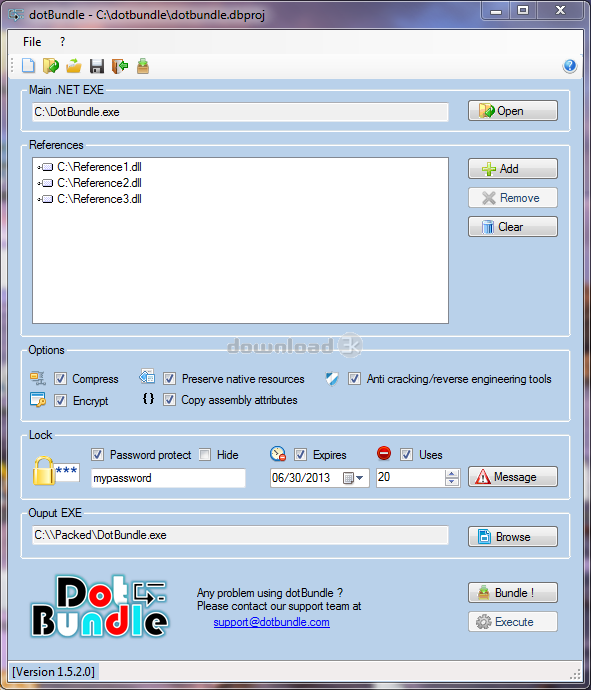Expand the C:\Reference1.dll tree node
The image size is (591, 690).
coord(39,167)
